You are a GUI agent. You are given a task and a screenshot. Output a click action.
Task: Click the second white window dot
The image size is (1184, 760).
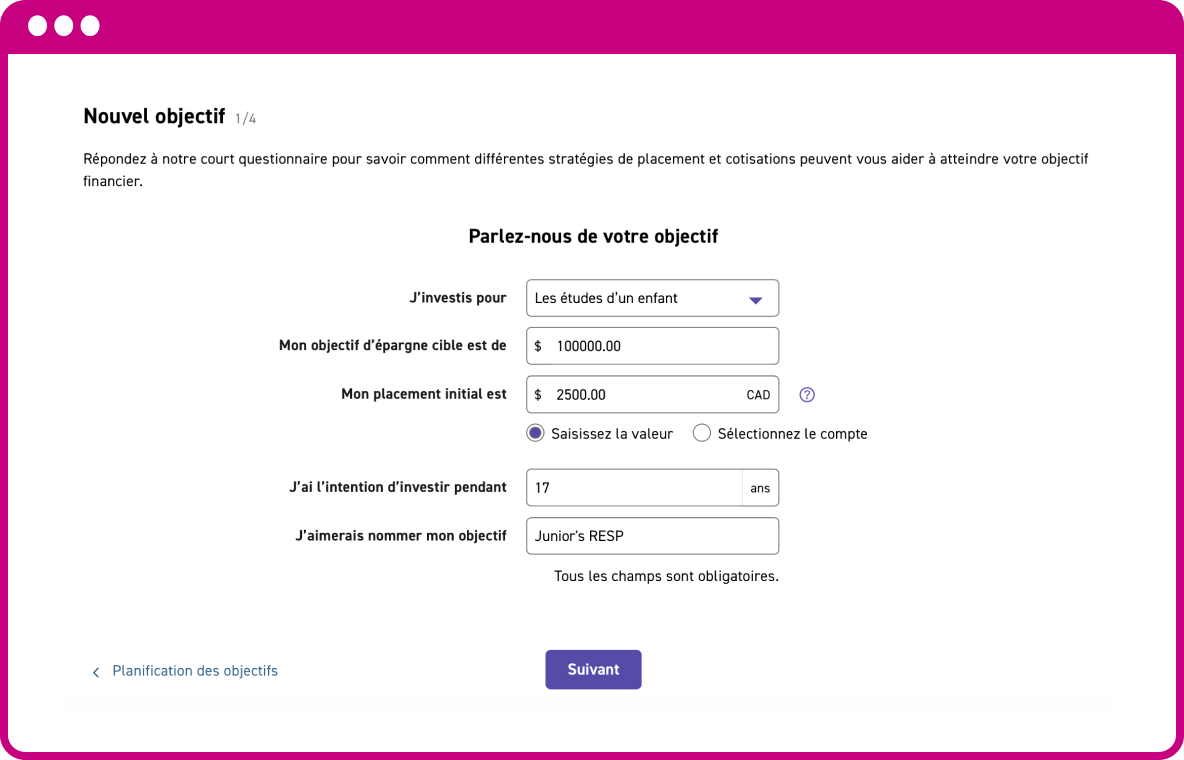tap(64, 26)
